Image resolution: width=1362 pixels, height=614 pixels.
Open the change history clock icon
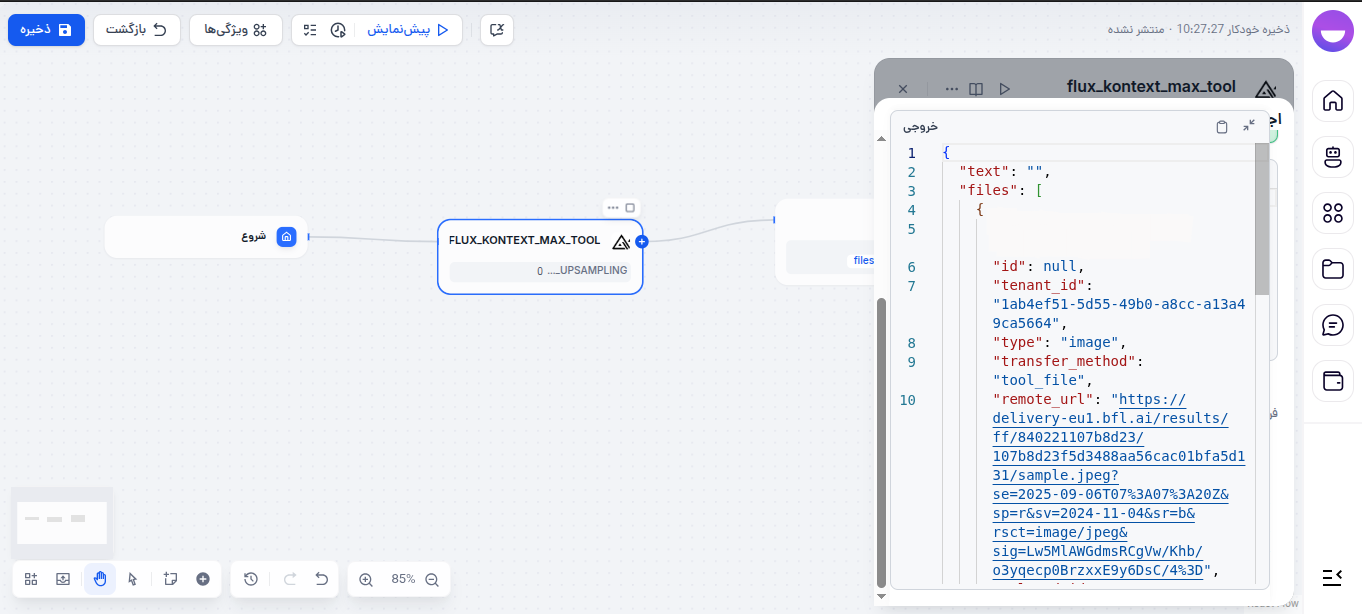point(251,579)
